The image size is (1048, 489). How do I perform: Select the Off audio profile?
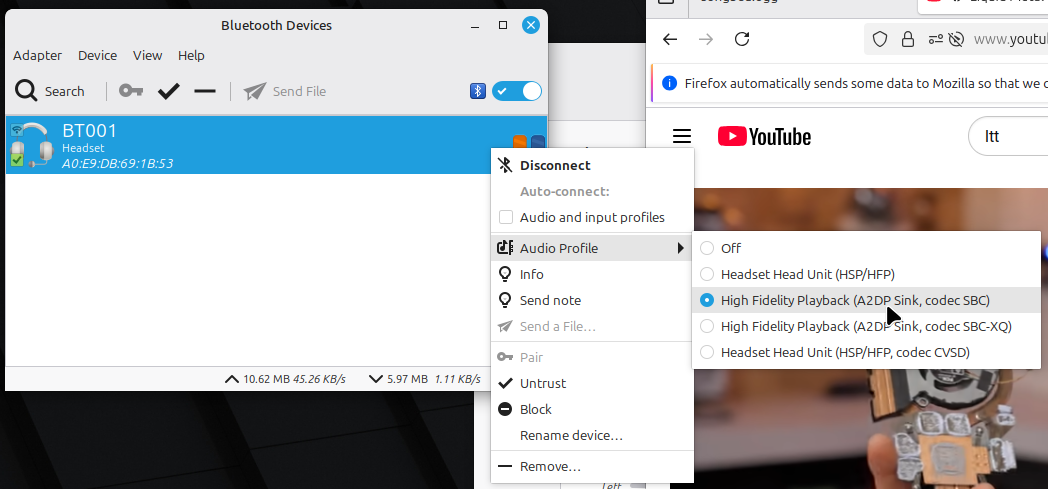pos(708,248)
